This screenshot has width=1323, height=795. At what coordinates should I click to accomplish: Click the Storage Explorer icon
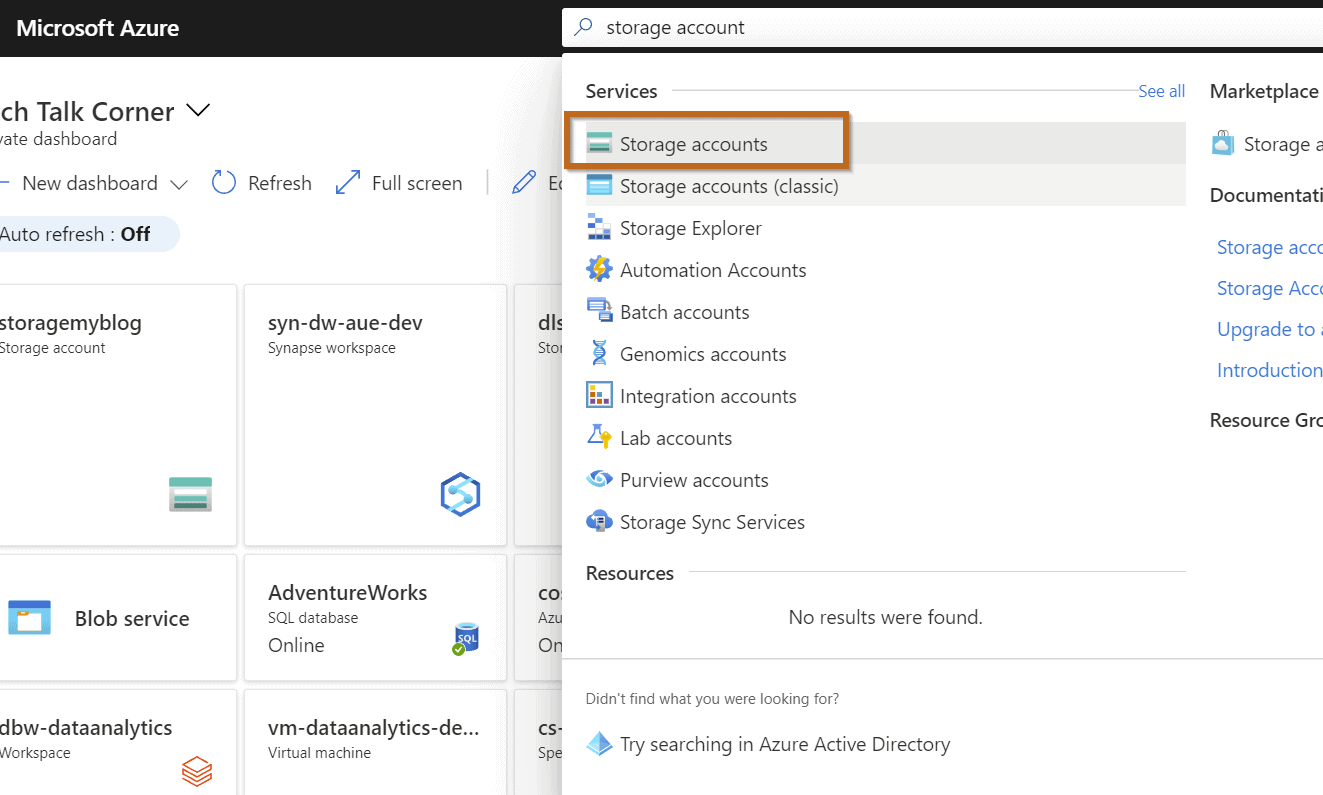click(599, 227)
